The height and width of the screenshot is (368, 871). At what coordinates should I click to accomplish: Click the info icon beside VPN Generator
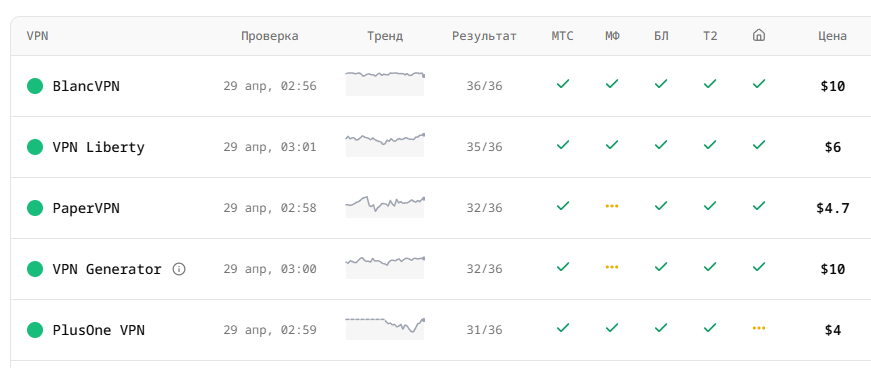[179, 269]
